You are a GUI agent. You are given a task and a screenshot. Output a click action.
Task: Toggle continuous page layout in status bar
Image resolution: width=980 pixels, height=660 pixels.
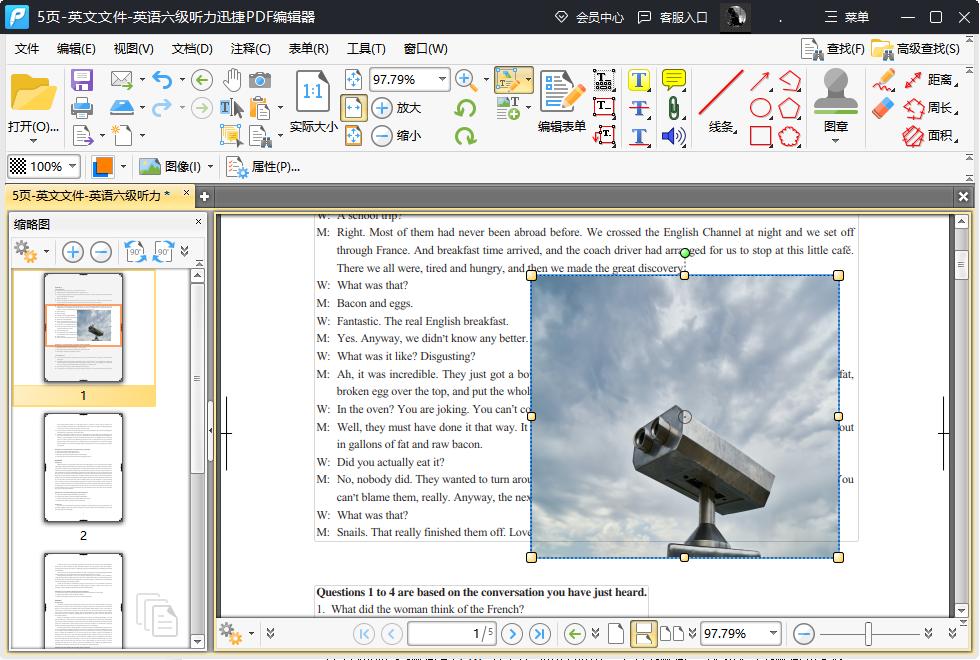pos(644,633)
